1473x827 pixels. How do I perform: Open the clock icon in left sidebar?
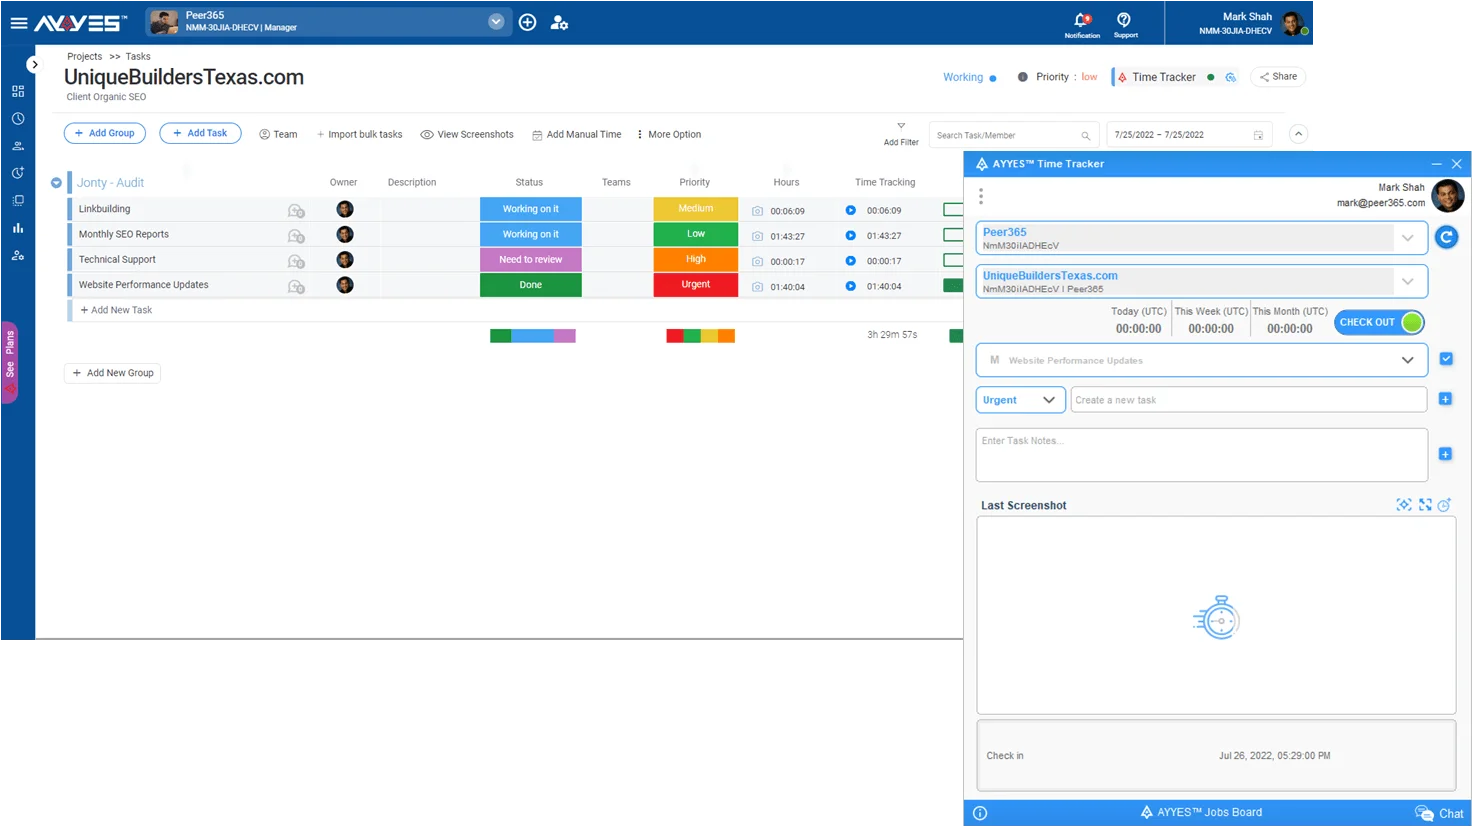point(18,118)
